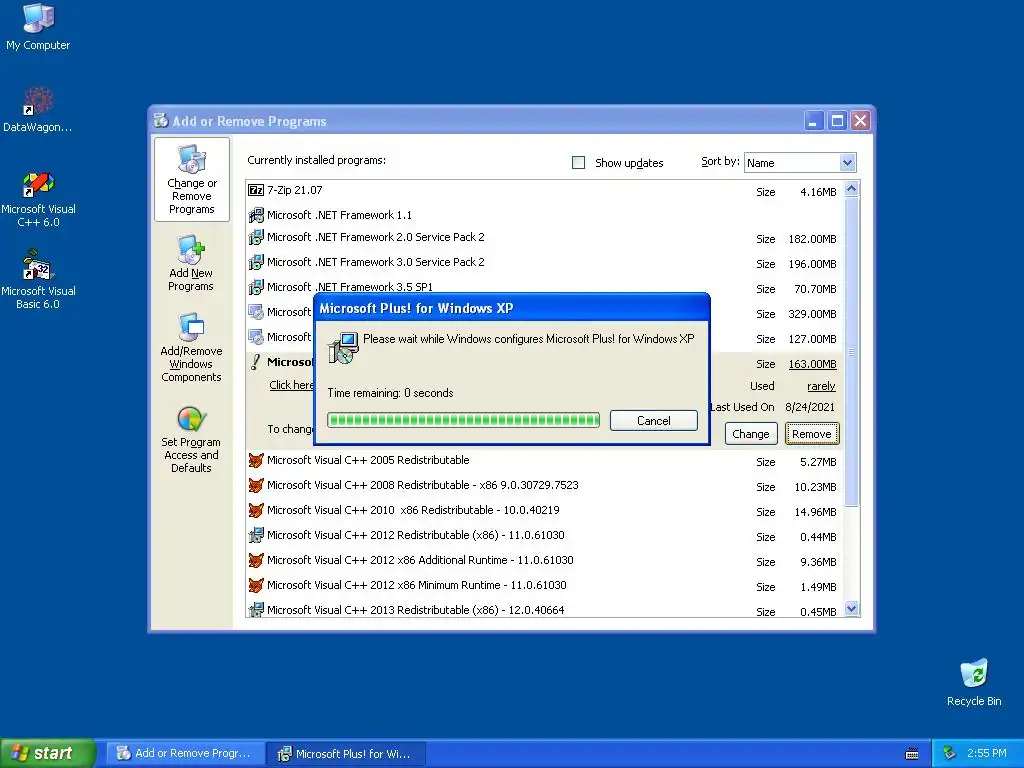Click the 2:55 PM taskbar clock
The image size is (1024, 768).
(987, 753)
